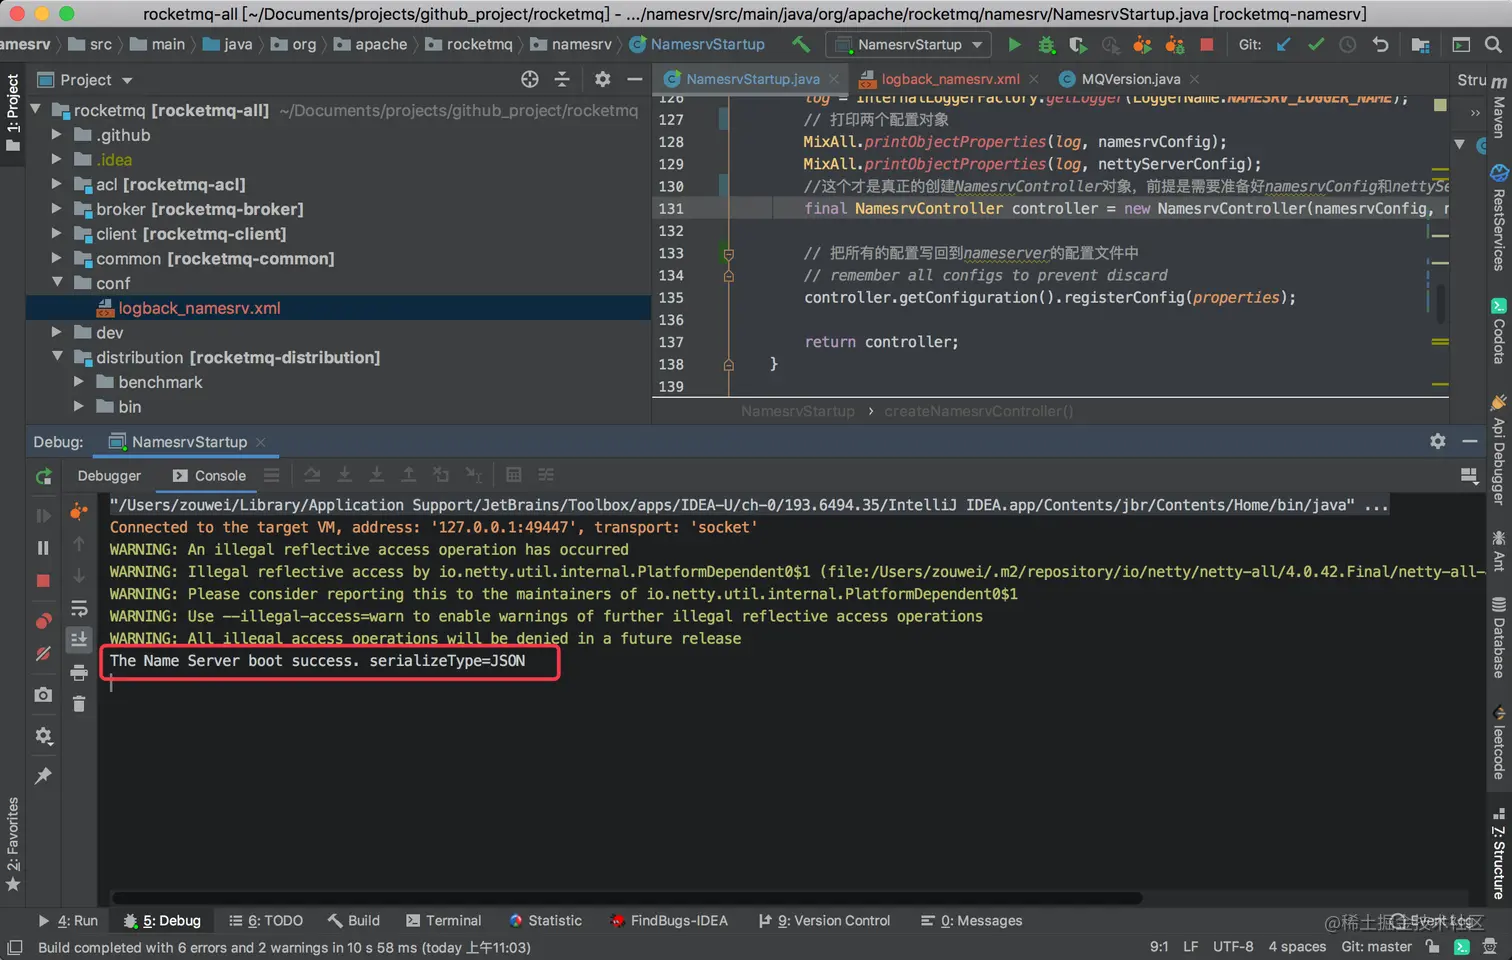Image resolution: width=1512 pixels, height=960 pixels.
Task: Switch to the Debugger tab
Action: (x=109, y=476)
